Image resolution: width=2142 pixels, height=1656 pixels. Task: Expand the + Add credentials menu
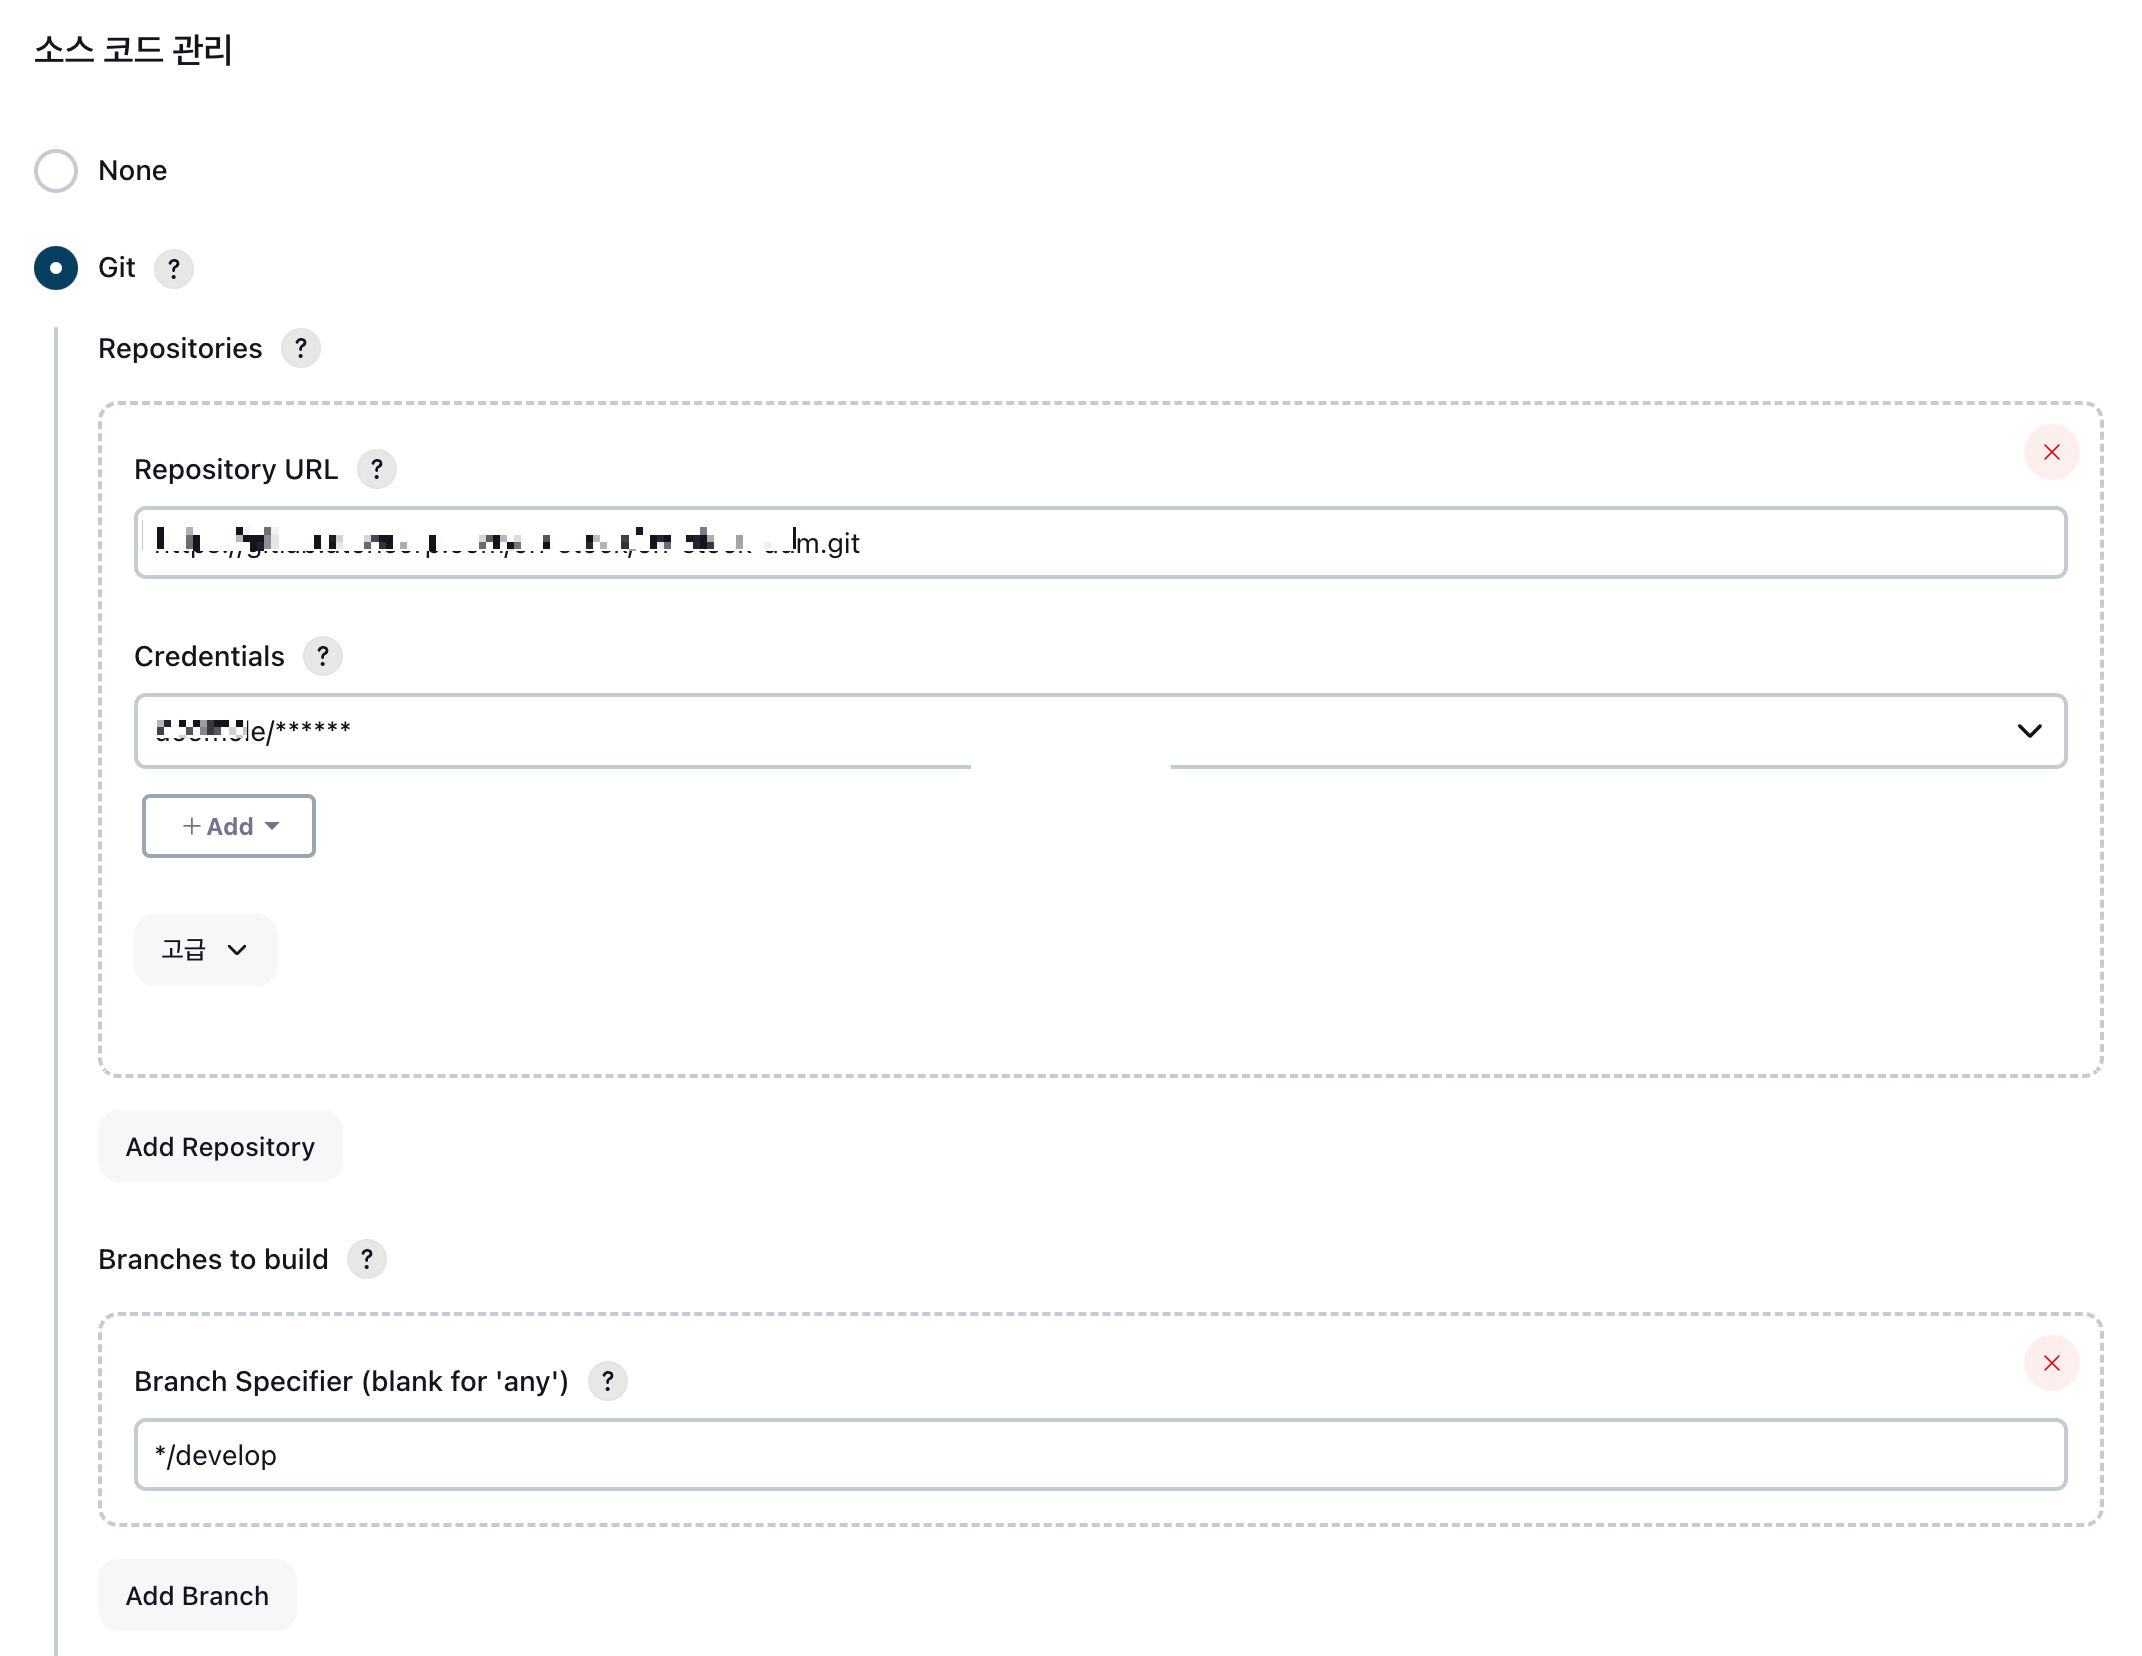pos(229,826)
